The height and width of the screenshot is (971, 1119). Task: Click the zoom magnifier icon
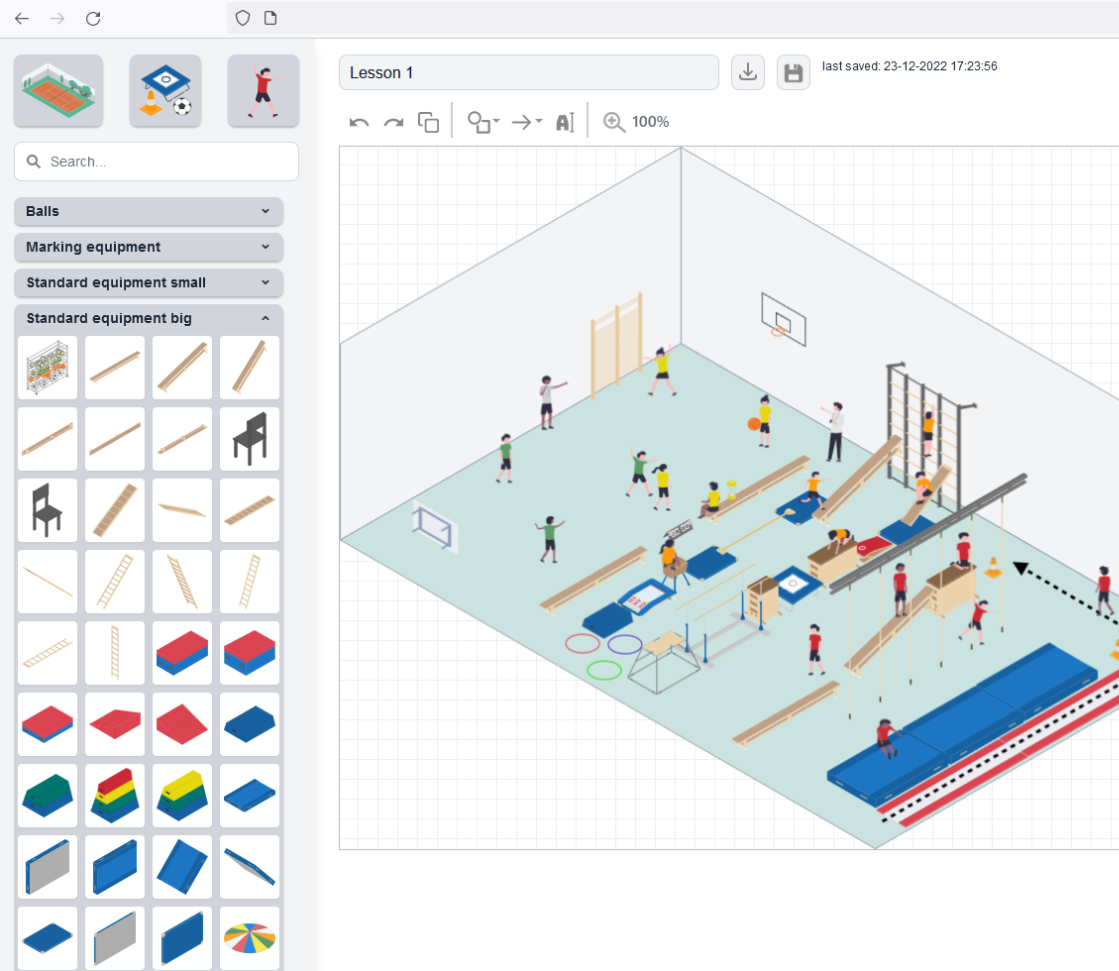614,122
